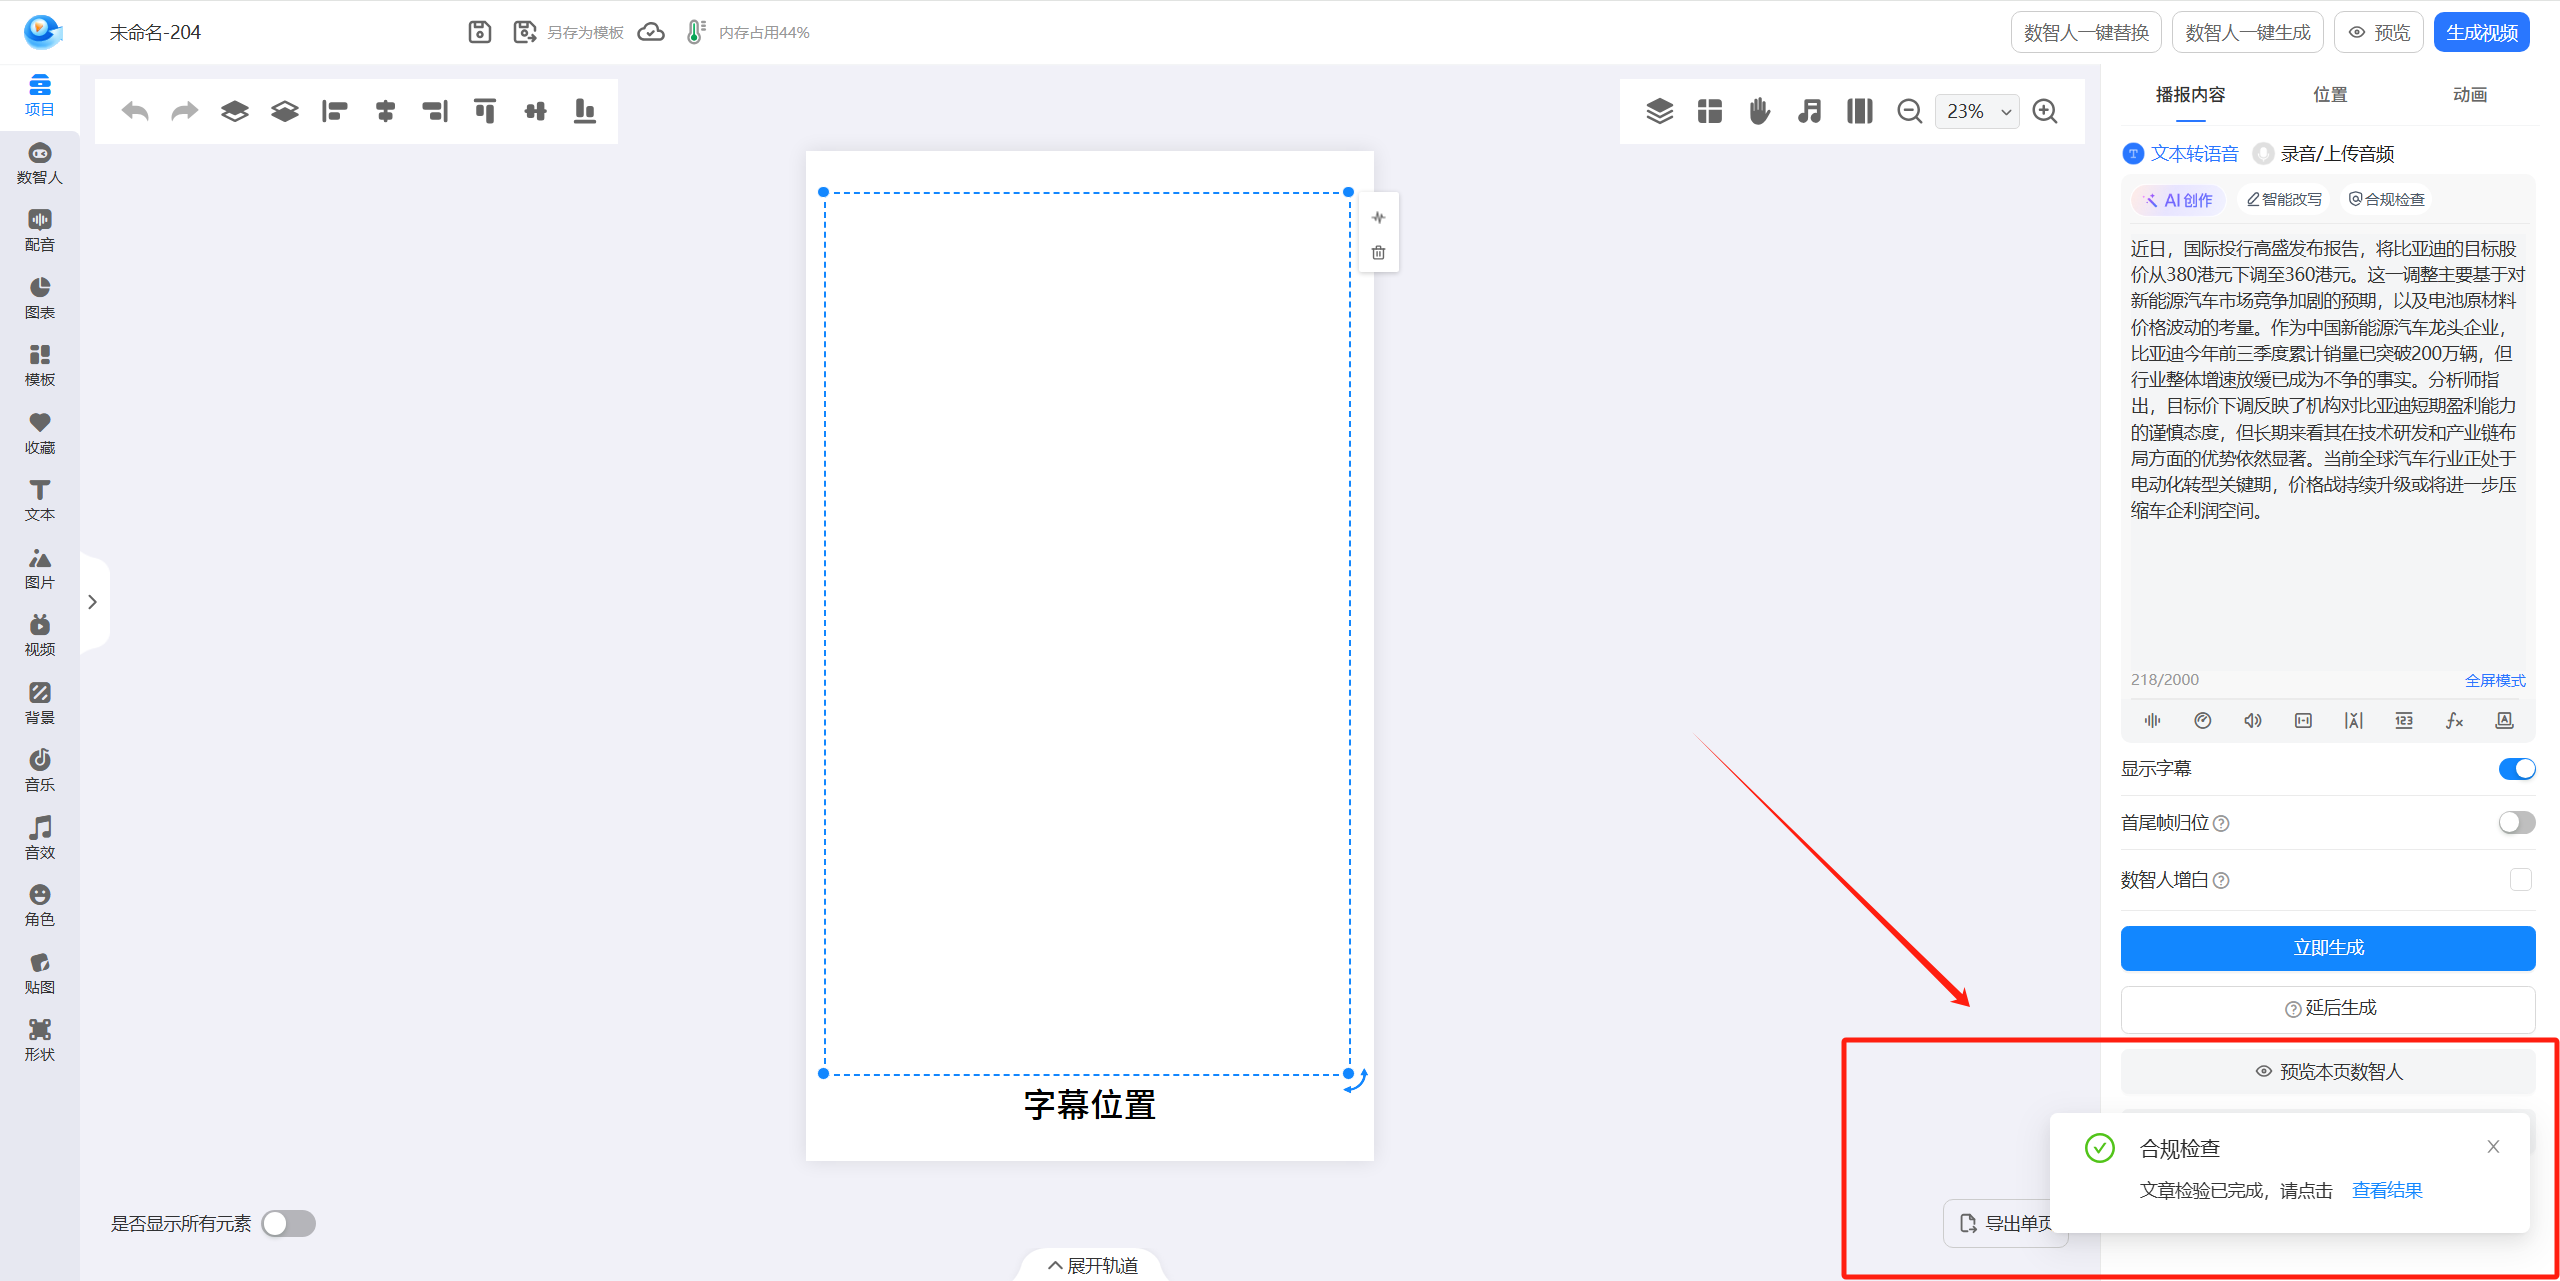This screenshot has height=1281, width=2560.
Task: Turn off the 显示字幕 switch
Action: point(2516,769)
